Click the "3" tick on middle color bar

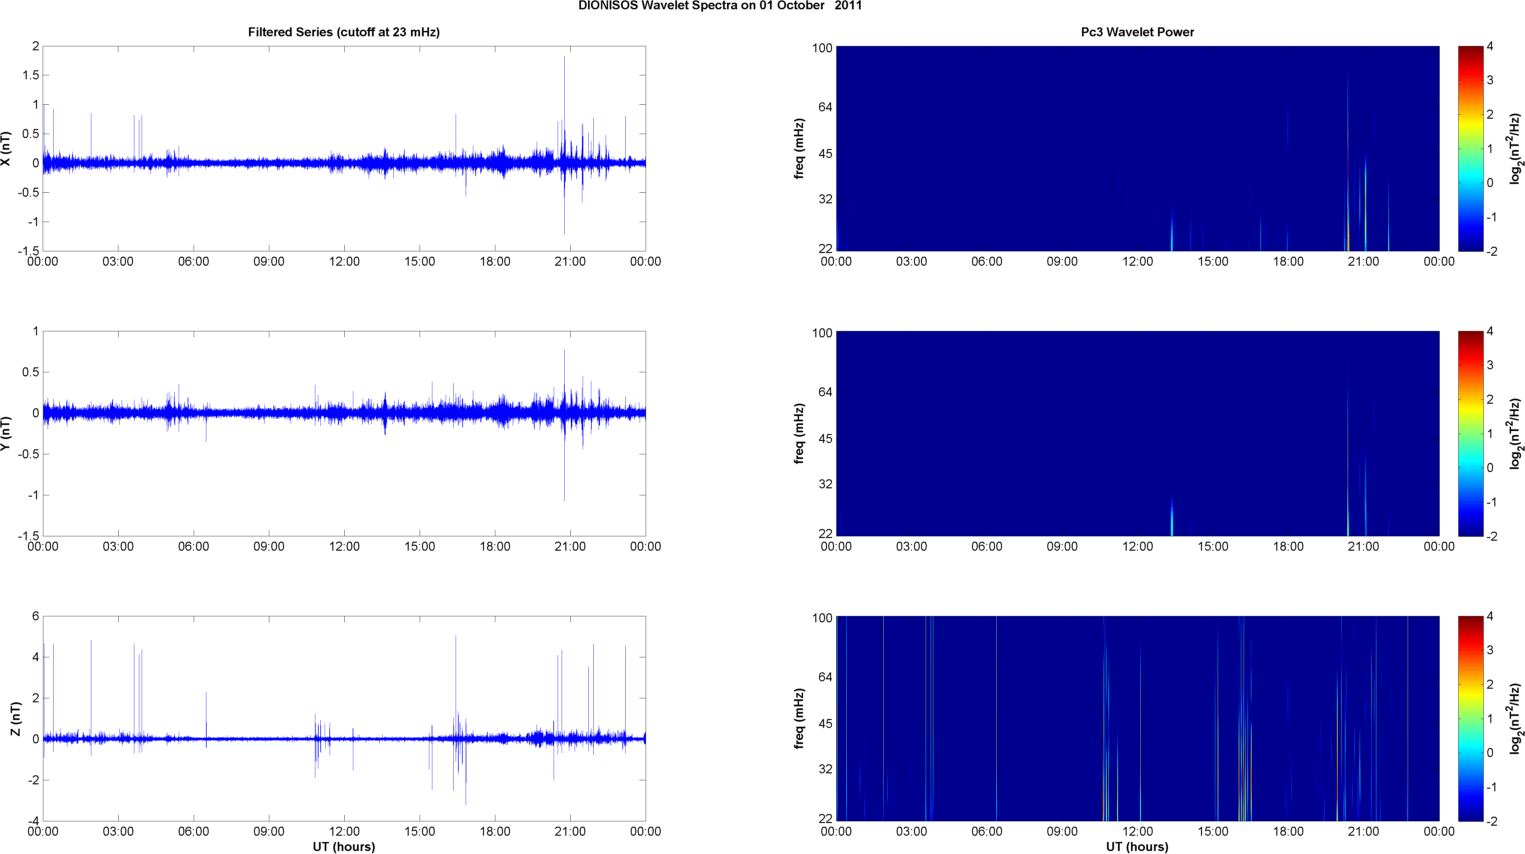point(1490,366)
